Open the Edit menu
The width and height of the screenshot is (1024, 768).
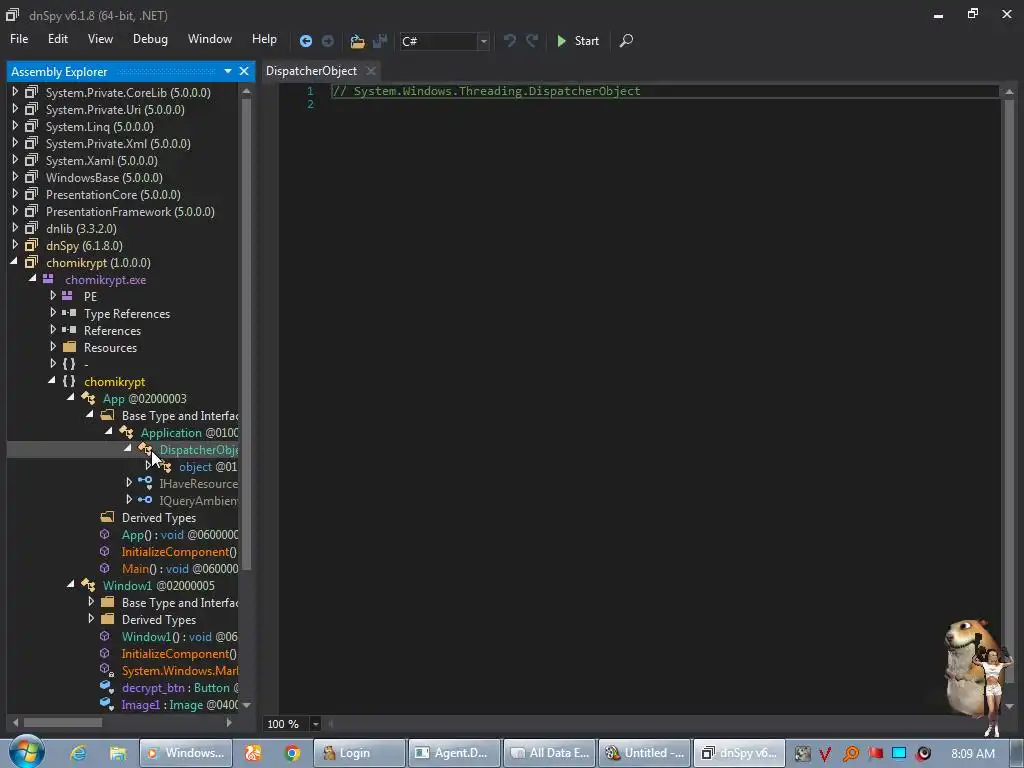[x=57, y=39]
